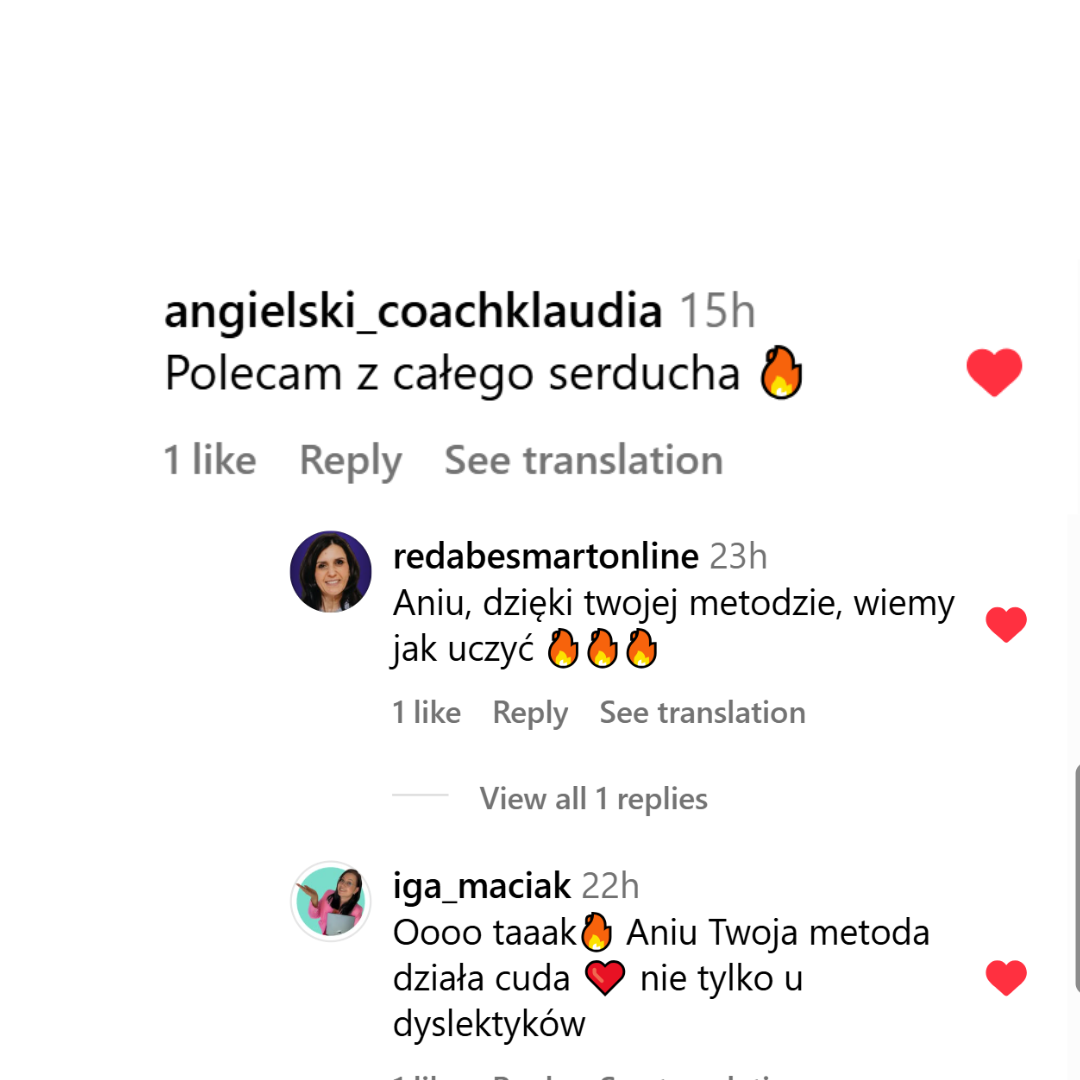This screenshot has height=1080, width=1080.
Task: Reply to redabesmartonline's comment
Action: [530, 713]
